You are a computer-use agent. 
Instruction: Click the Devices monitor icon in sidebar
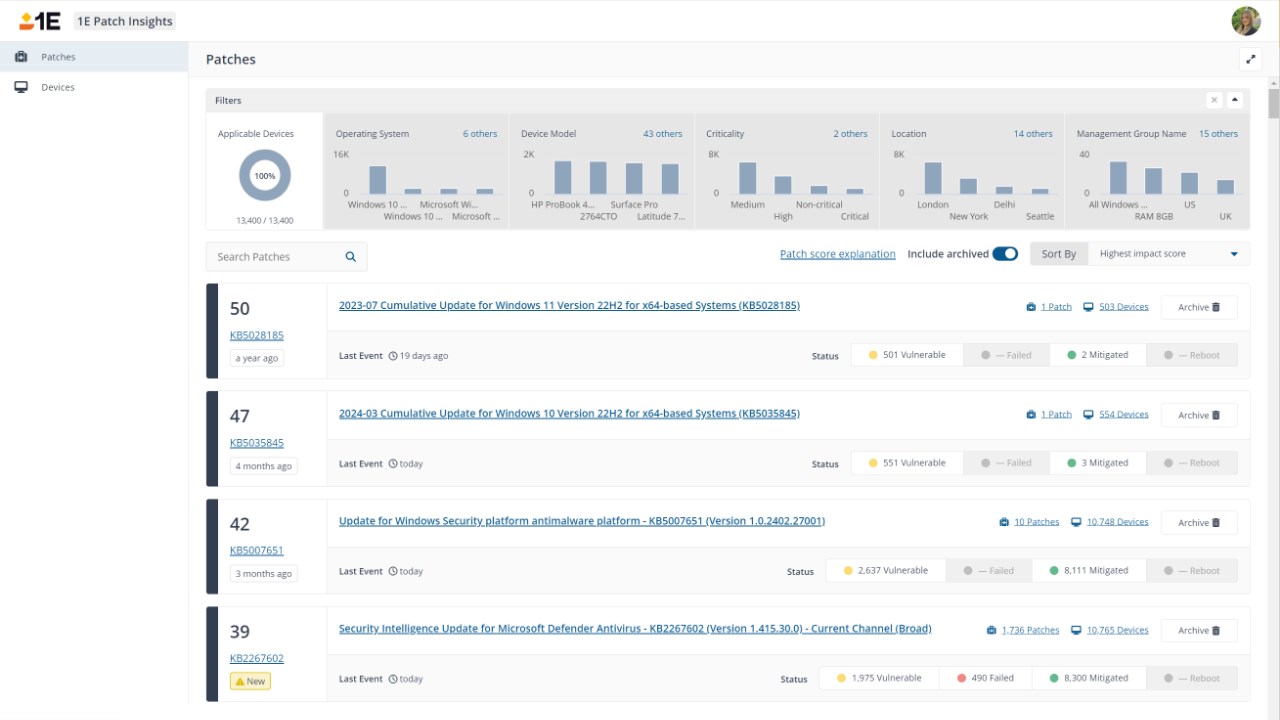(21, 87)
